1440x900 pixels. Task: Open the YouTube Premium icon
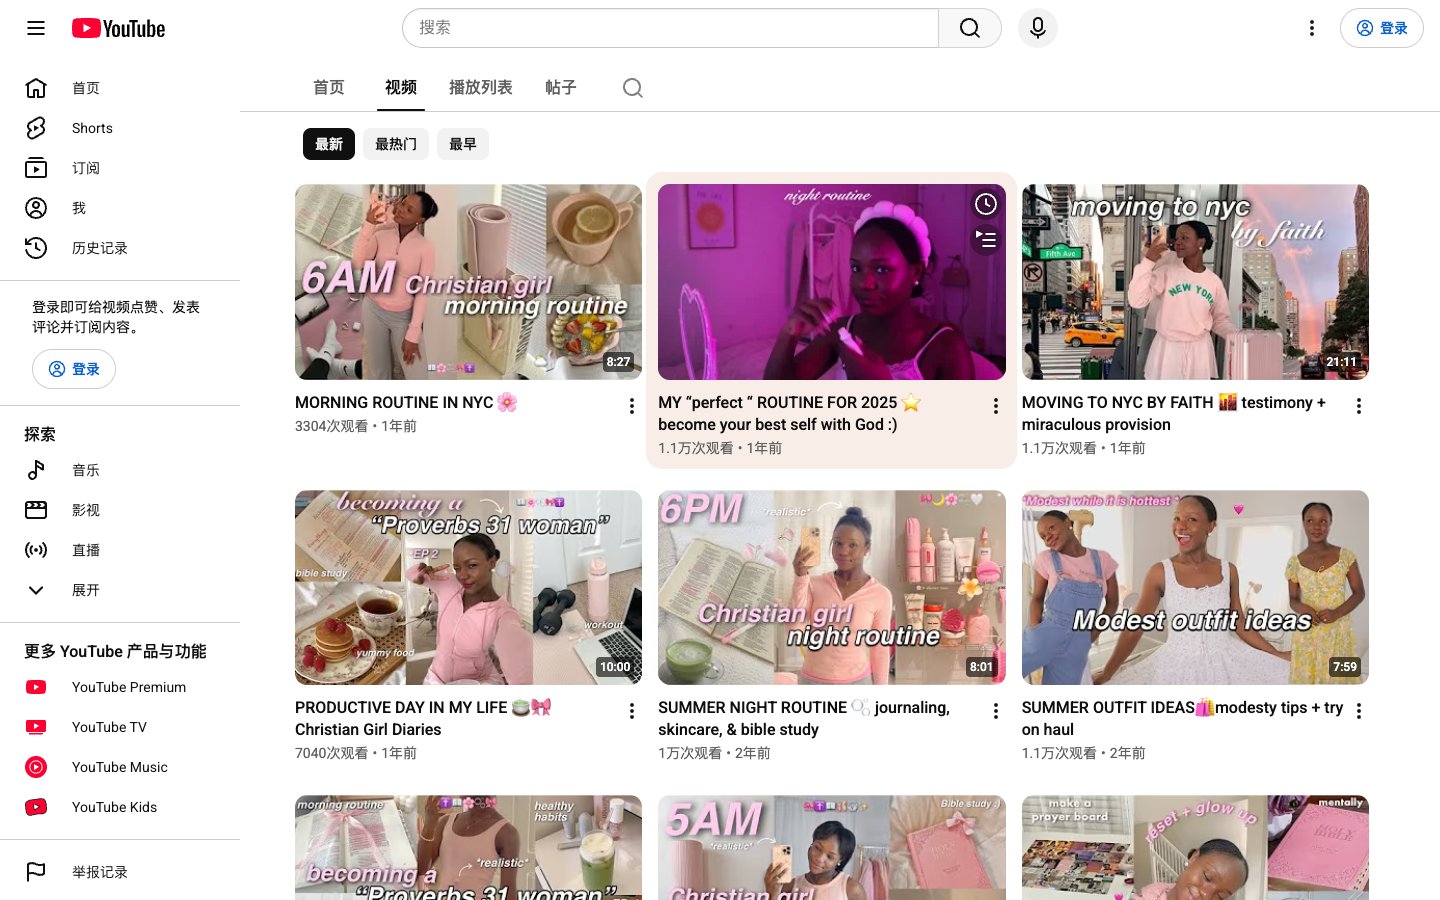tap(36, 687)
